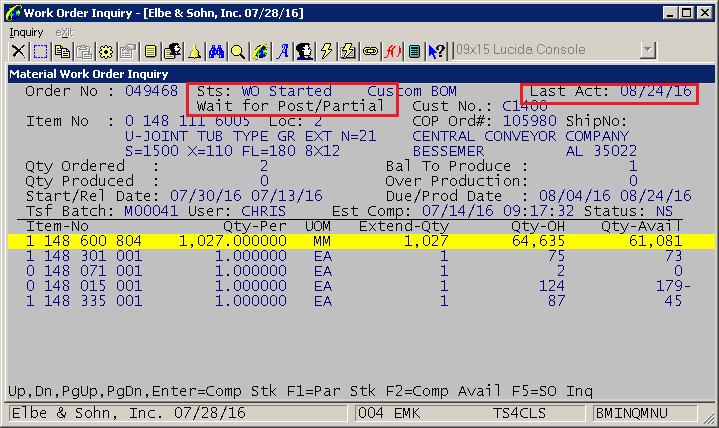Click the notepad with person icon
The height and width of the screenshot is (428, 719).
click(172, 51)
